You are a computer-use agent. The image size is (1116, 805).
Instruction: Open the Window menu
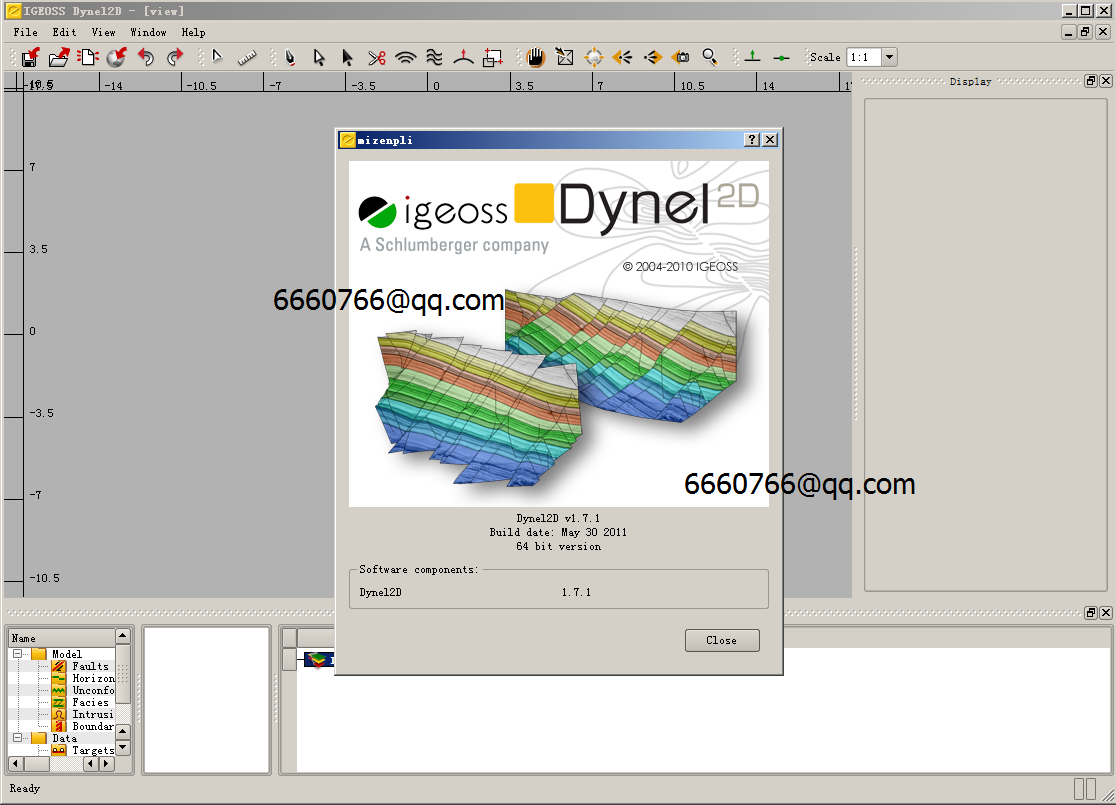(x=148, y=33)
